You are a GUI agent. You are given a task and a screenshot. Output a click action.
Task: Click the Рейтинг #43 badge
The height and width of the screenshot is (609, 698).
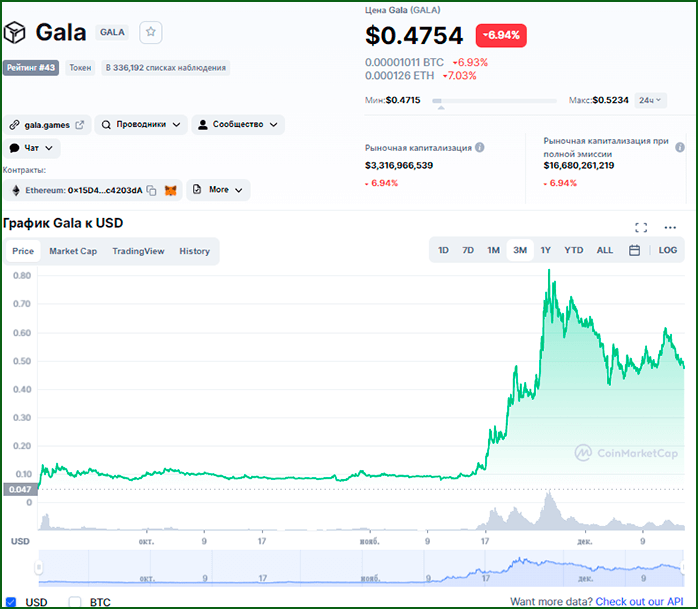point(31,68)
